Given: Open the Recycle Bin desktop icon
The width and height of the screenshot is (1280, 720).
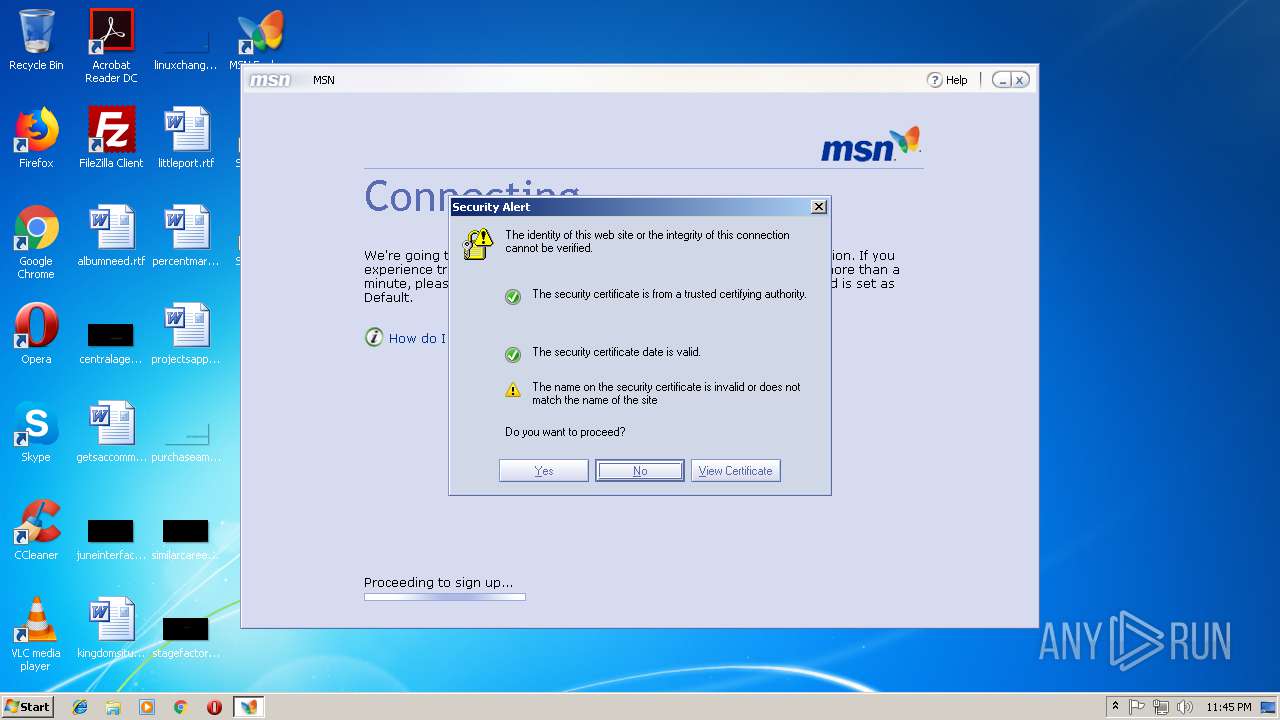Looking at the screenshot, I should tap(36, 40).
